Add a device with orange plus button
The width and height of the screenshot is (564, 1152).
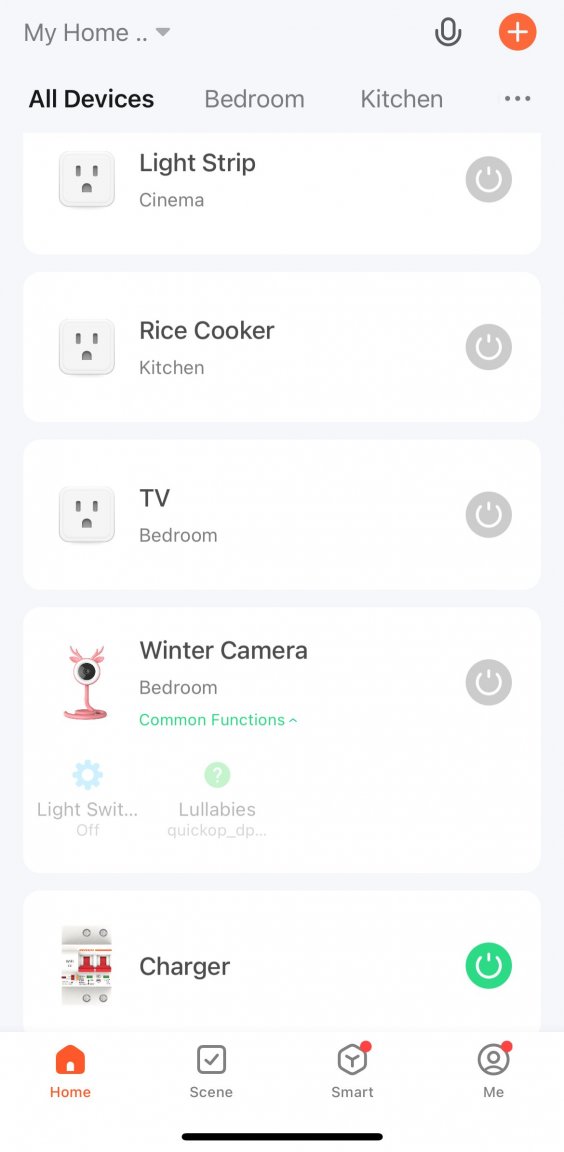pyautogui.click(x=518, y=32)
